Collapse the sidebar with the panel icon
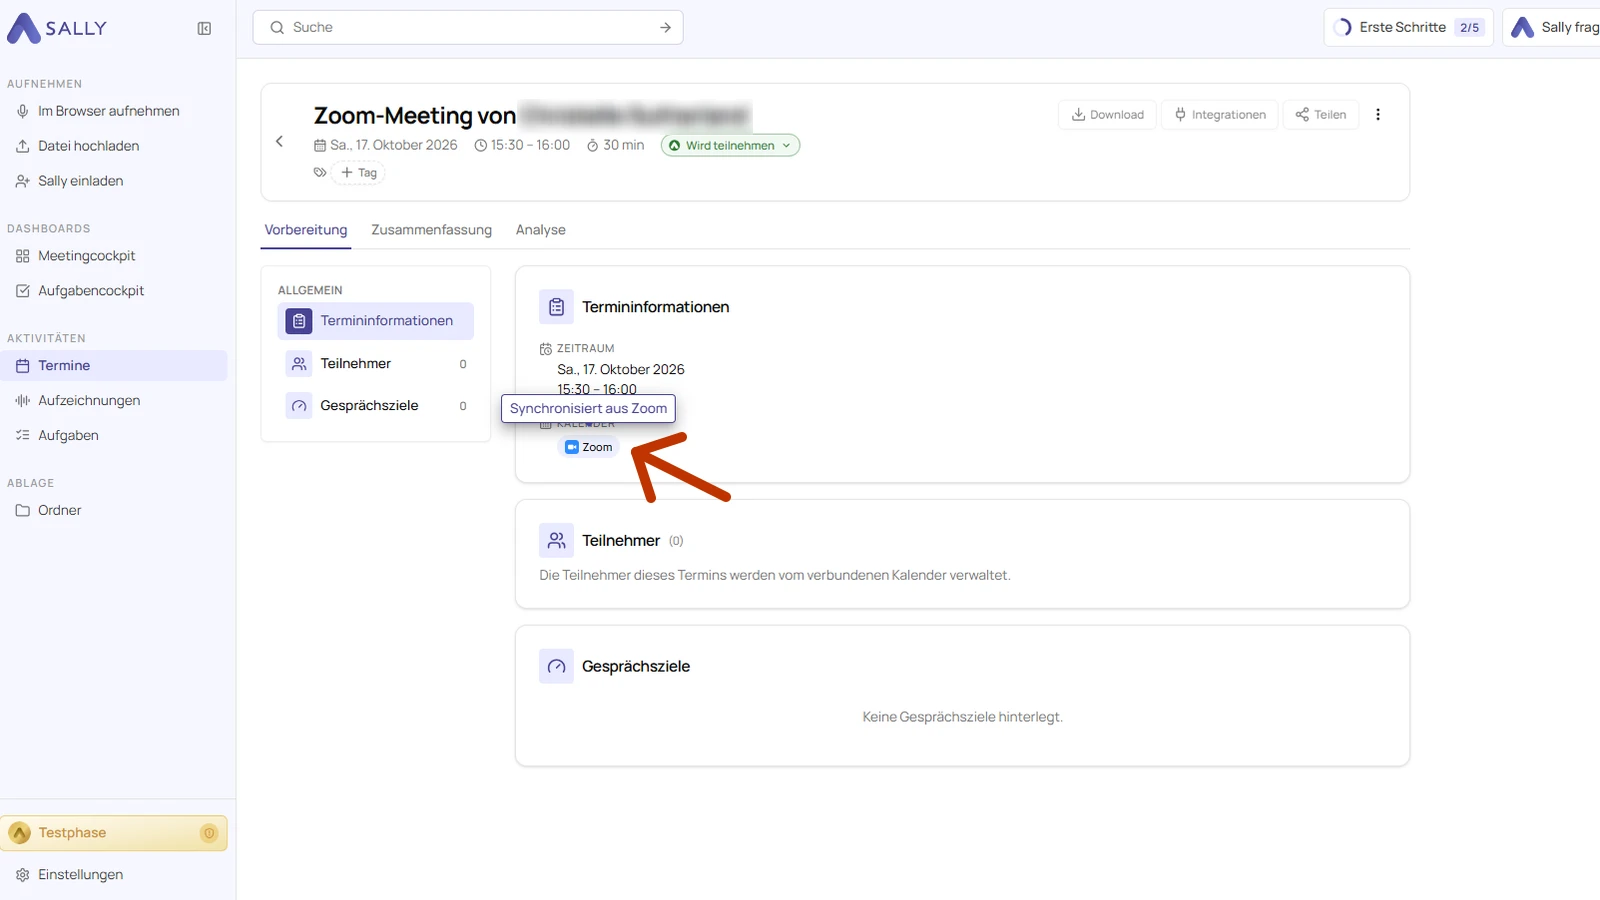The image size is (1600, 900). click(204, 29)
